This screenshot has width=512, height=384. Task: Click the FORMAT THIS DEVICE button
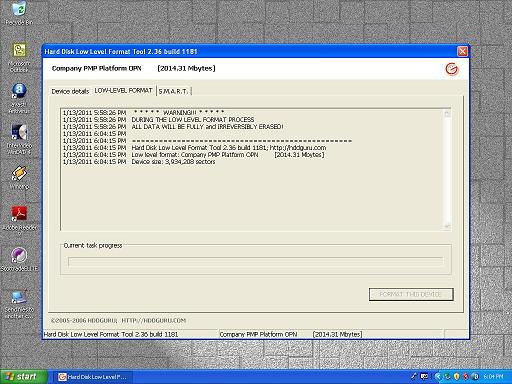411,294
